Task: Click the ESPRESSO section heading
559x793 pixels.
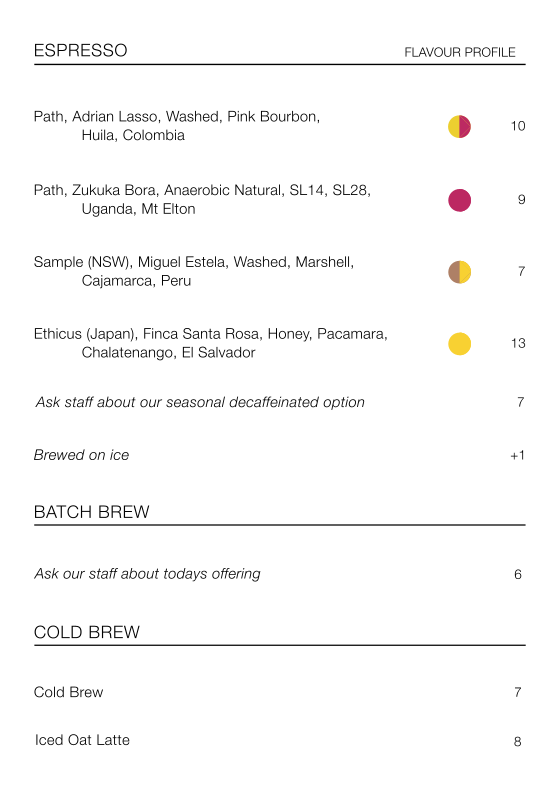Action: click(80, 51)
